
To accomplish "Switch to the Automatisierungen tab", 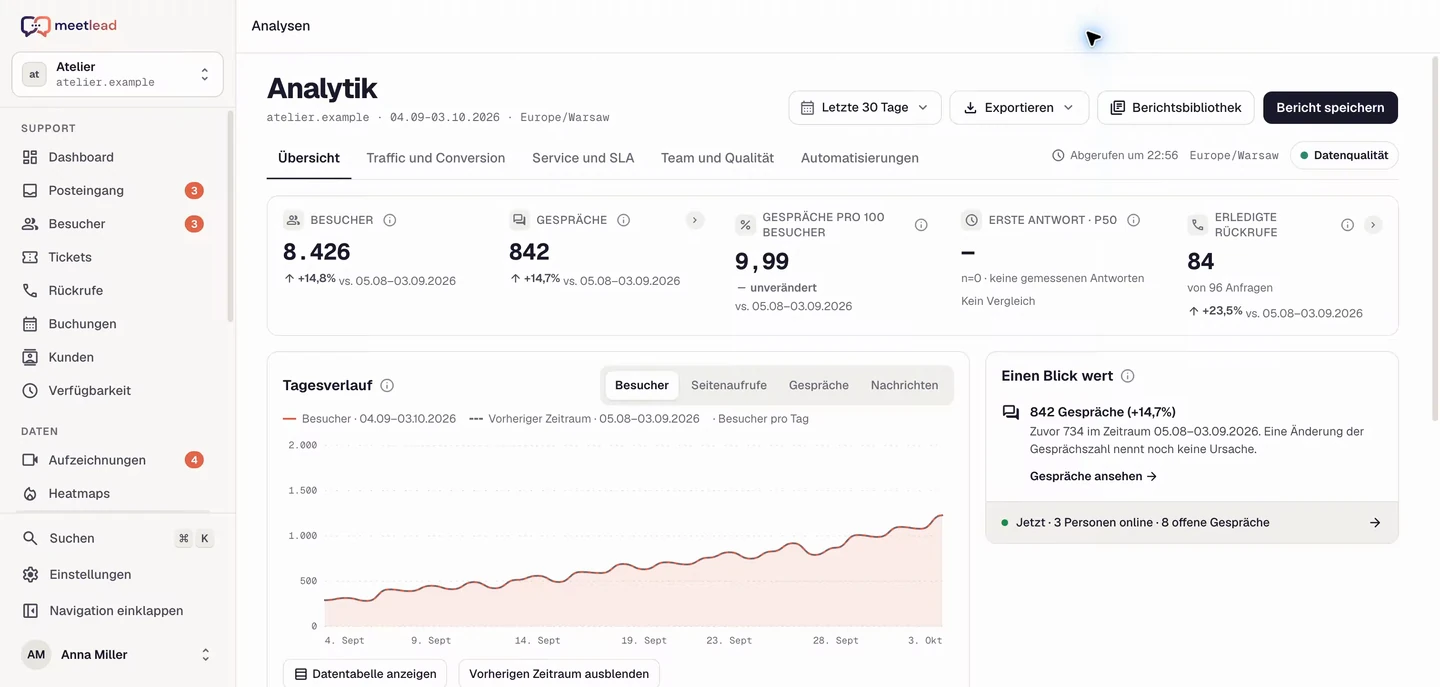I will (x=860, y=158).
